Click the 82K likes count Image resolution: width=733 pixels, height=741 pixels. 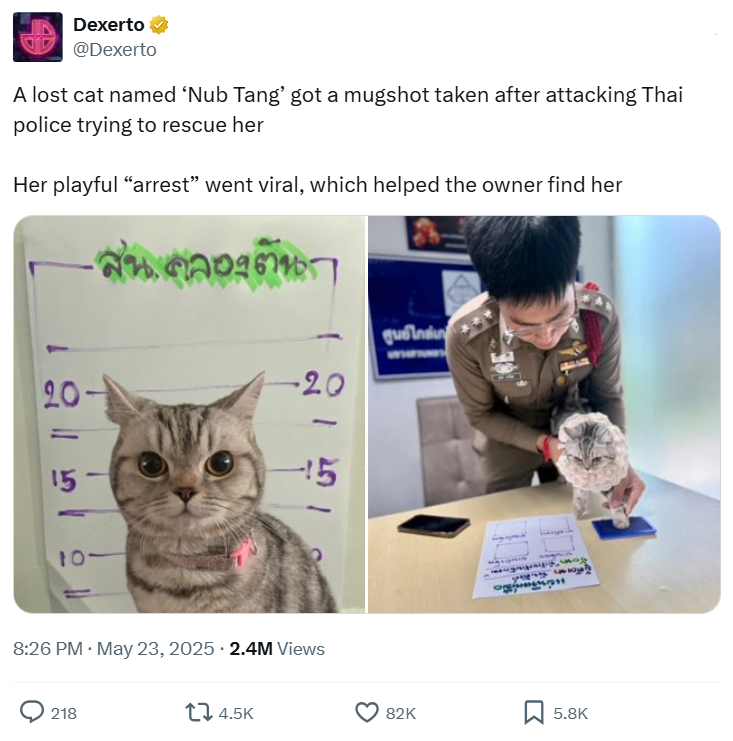pos(401,713)
